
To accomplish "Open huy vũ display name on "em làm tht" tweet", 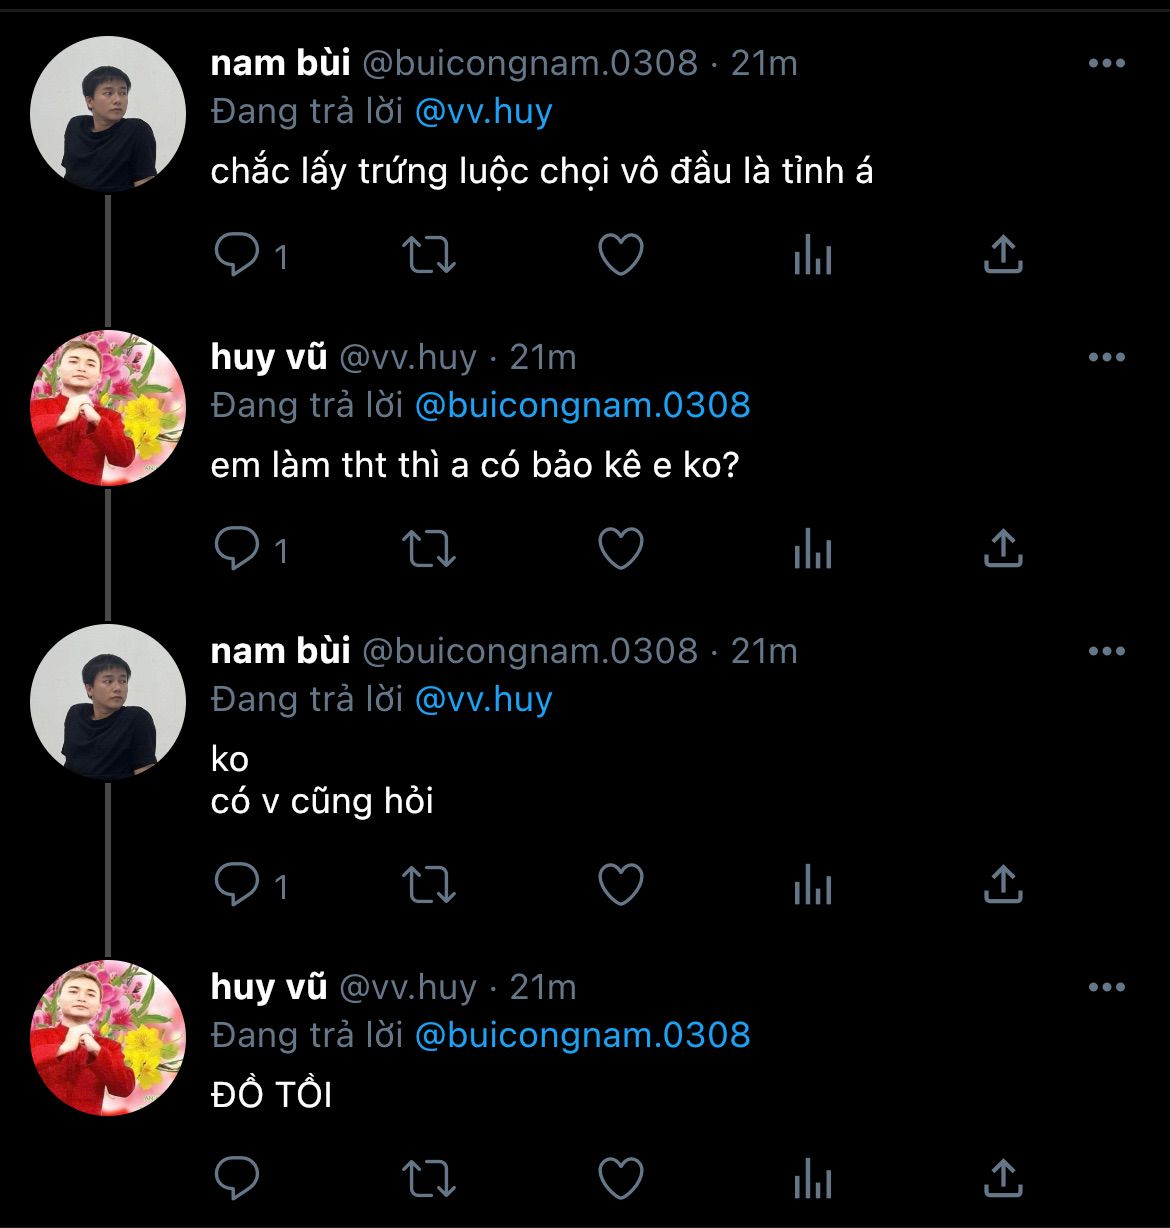I will [268, 357].
